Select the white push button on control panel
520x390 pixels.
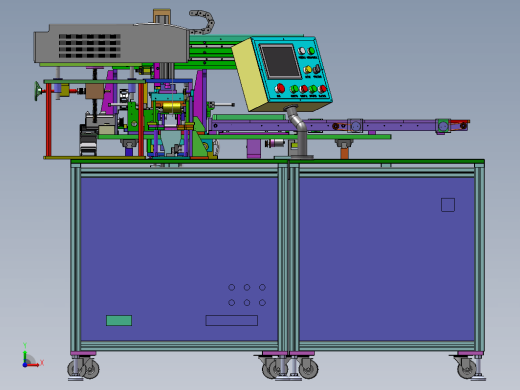(x=301, y=51)
